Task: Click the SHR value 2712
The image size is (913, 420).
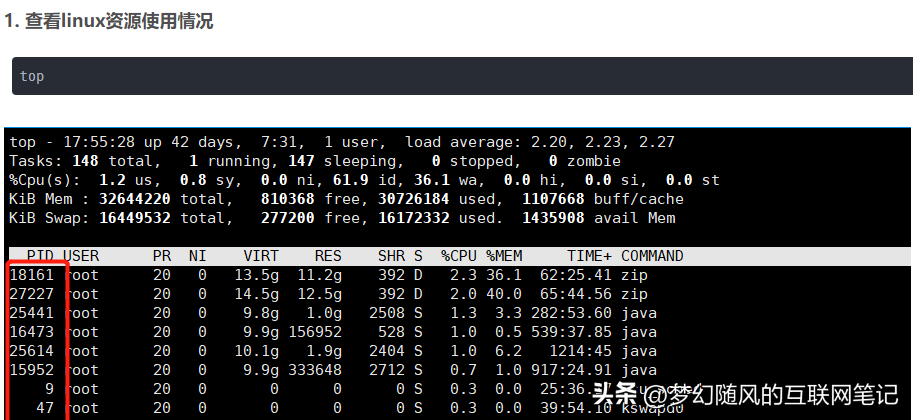Action: (x=387, y=370)
